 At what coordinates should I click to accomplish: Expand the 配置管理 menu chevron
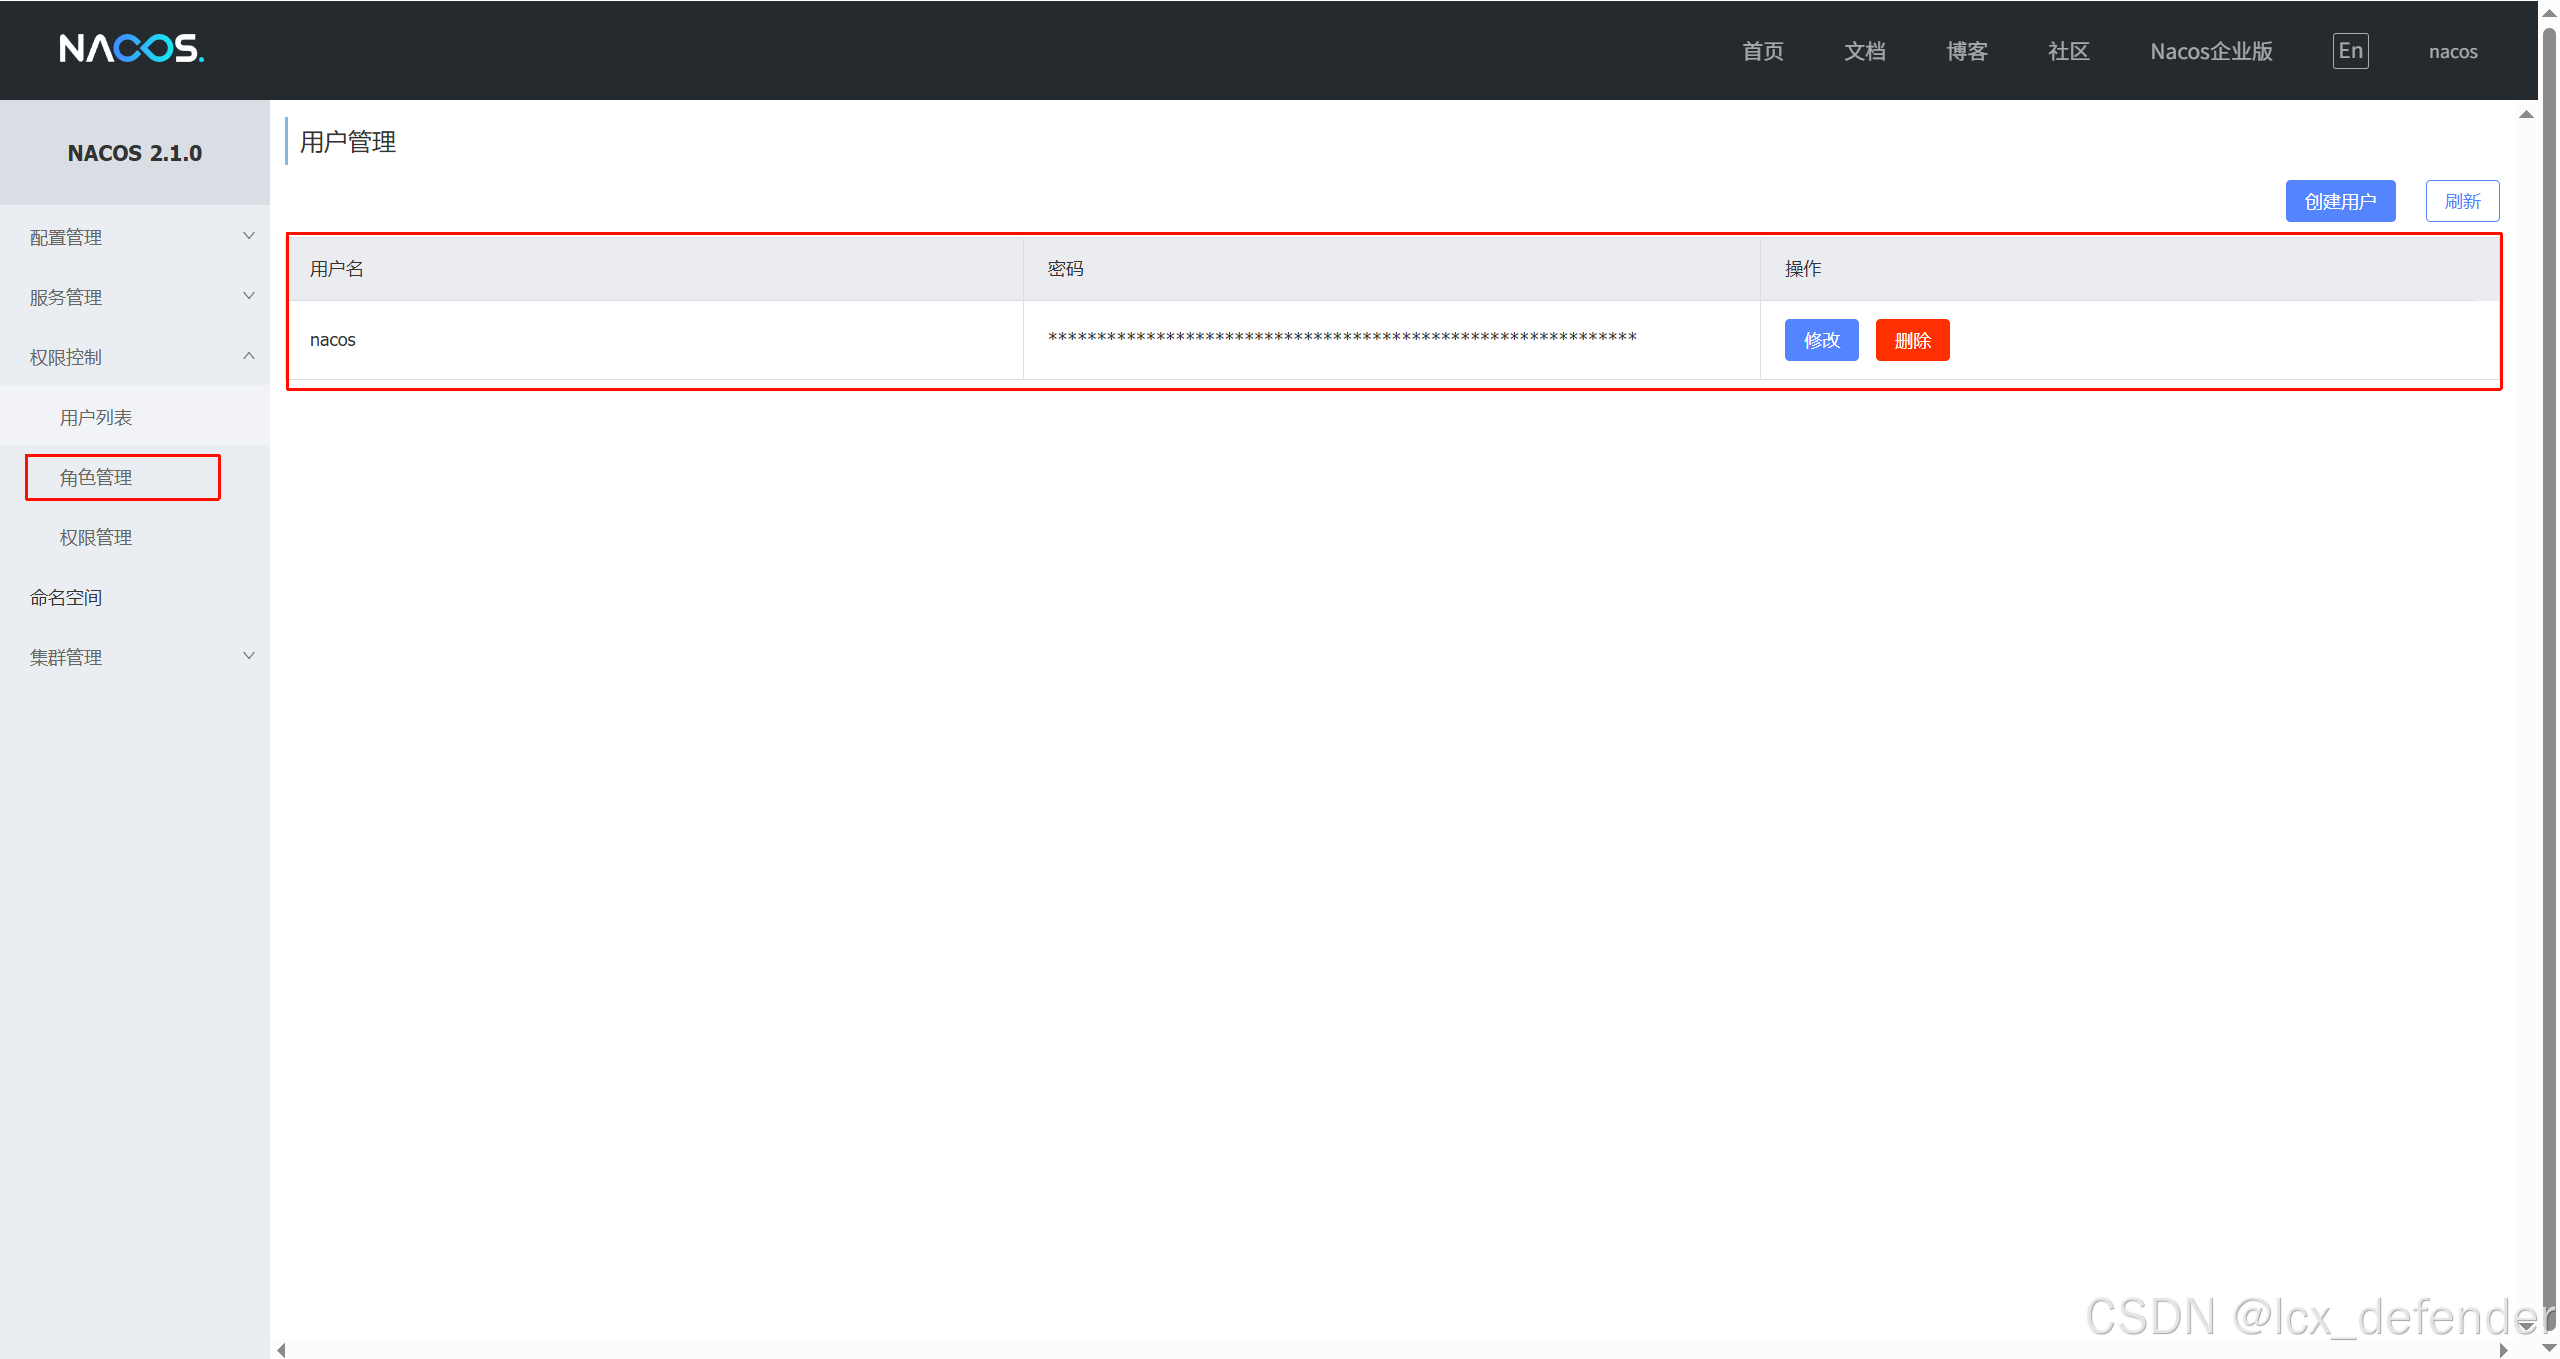(249, 236)
